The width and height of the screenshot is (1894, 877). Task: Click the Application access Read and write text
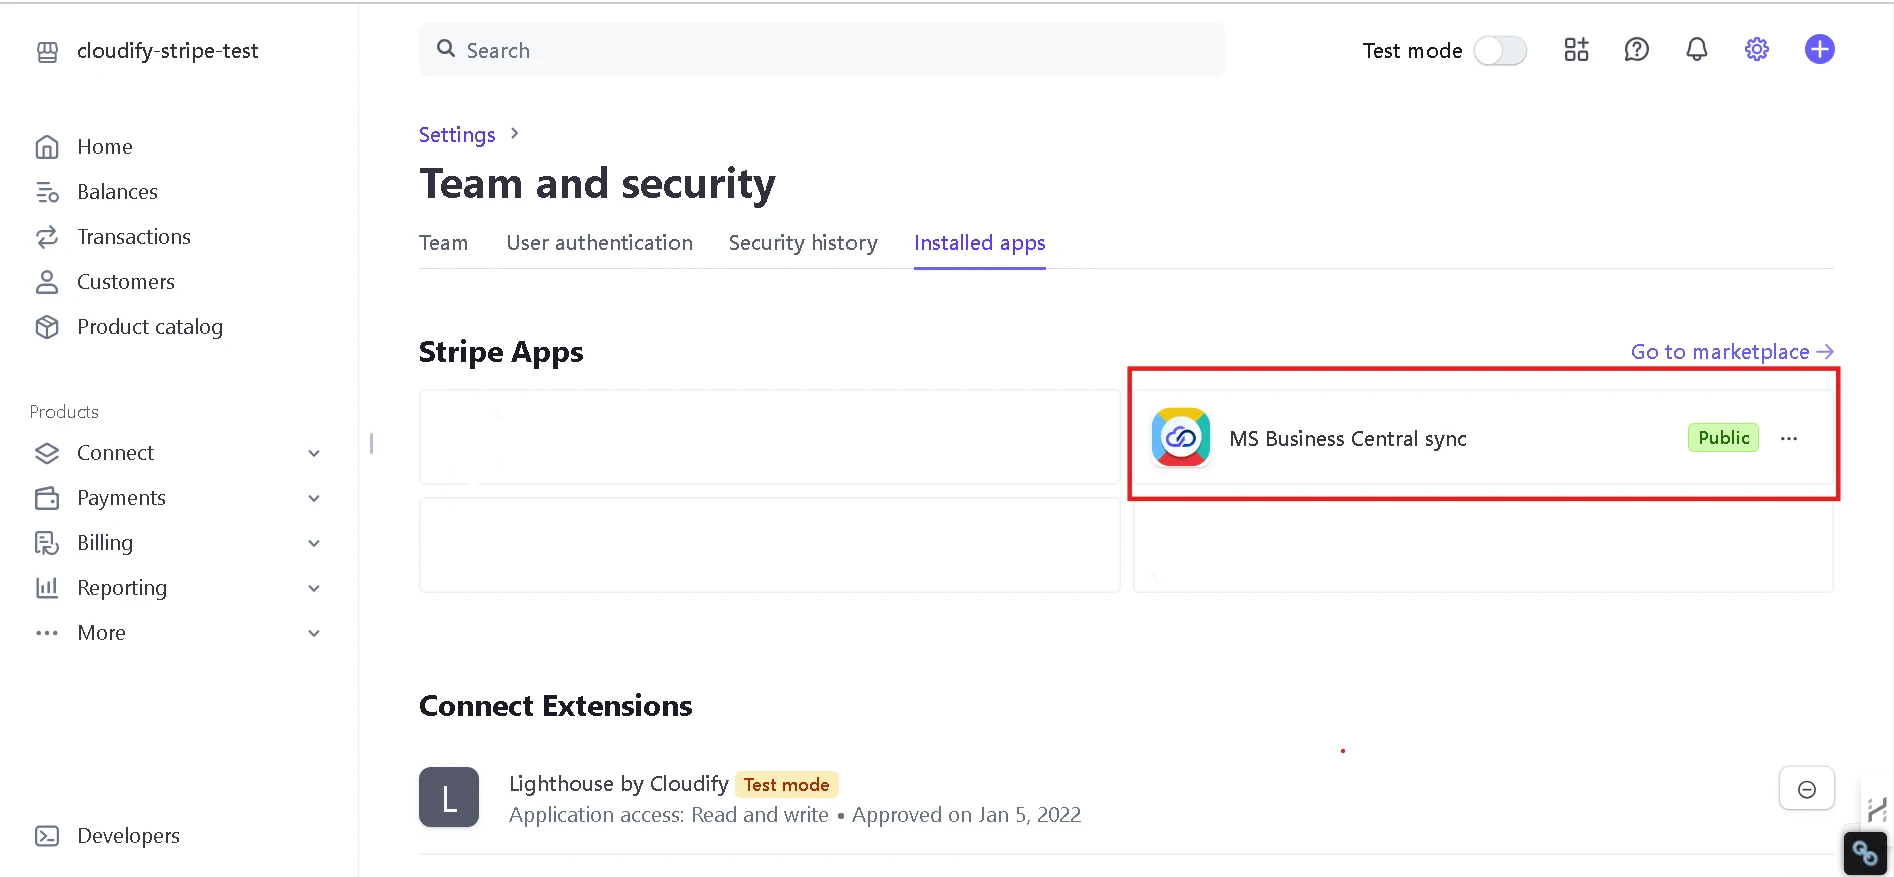(x=669, y=815)
